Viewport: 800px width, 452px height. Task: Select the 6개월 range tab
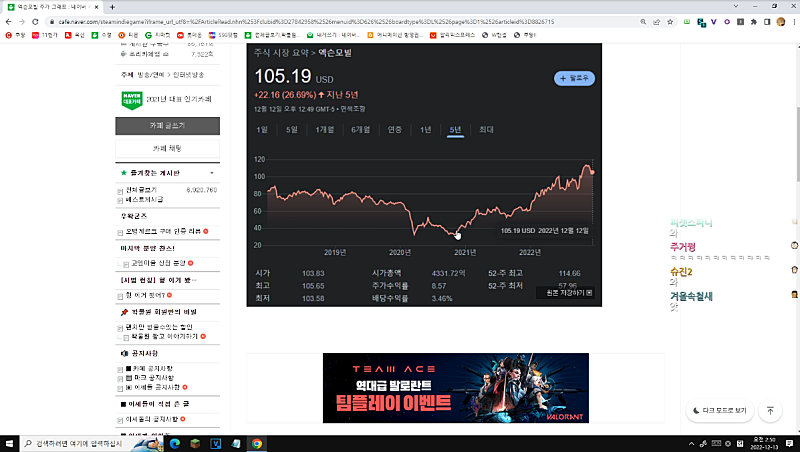(360, 130)
